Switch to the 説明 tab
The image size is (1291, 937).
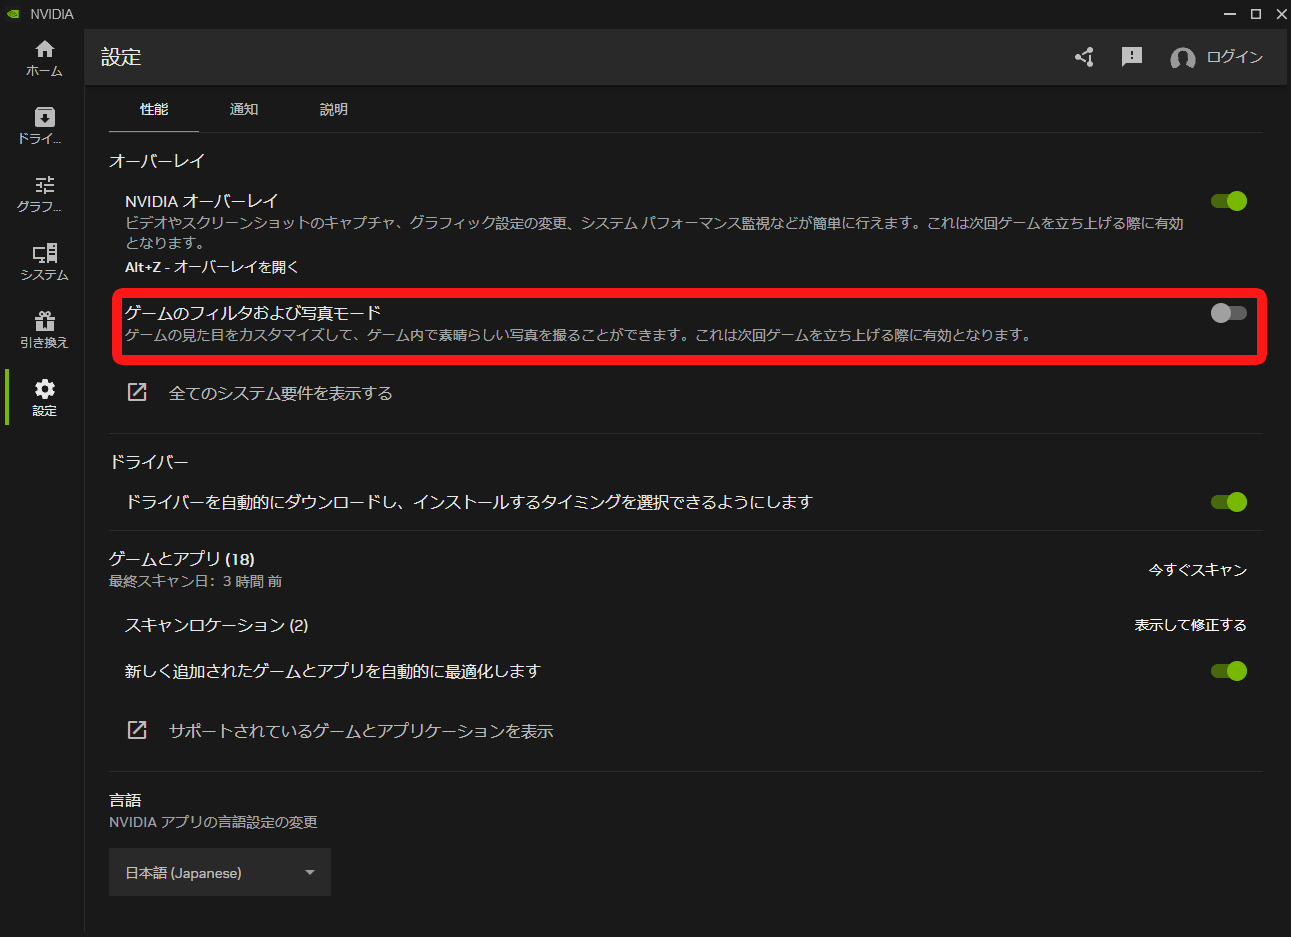[334, 110]
